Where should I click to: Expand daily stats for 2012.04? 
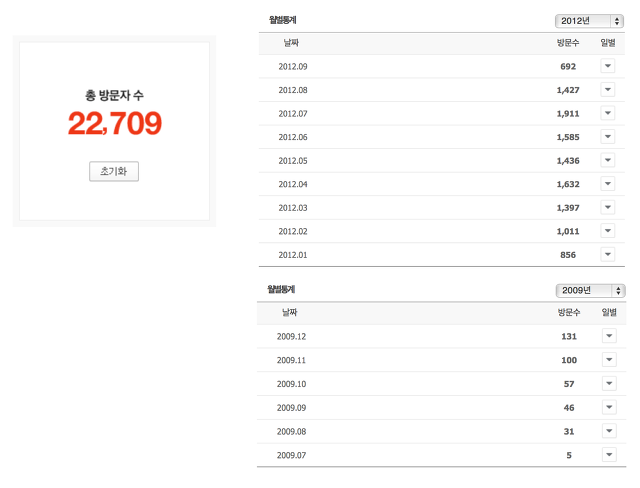coord(608,184)
